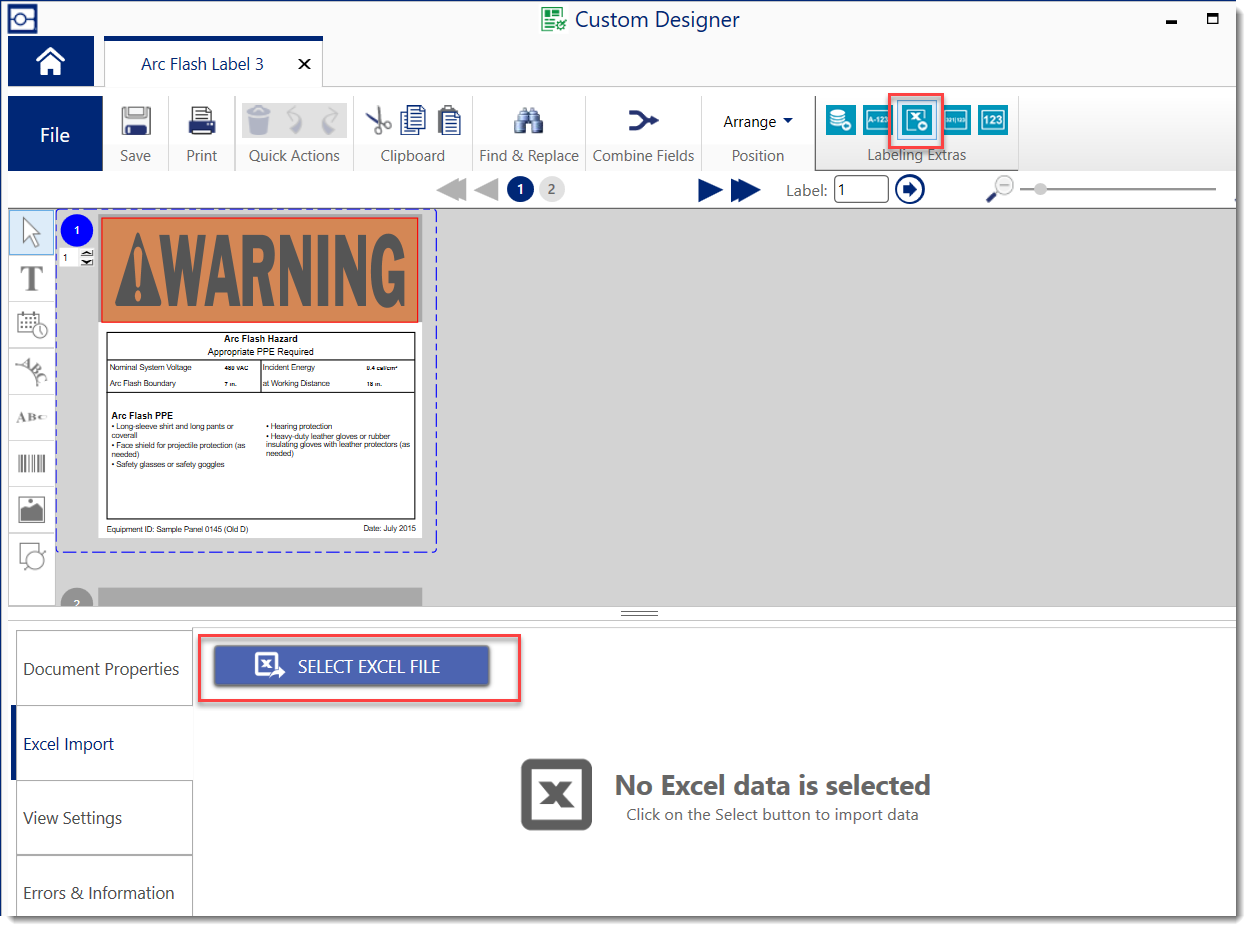Open Find & Replace
The height and width of the screenshot is (931, 1251).
529,131
